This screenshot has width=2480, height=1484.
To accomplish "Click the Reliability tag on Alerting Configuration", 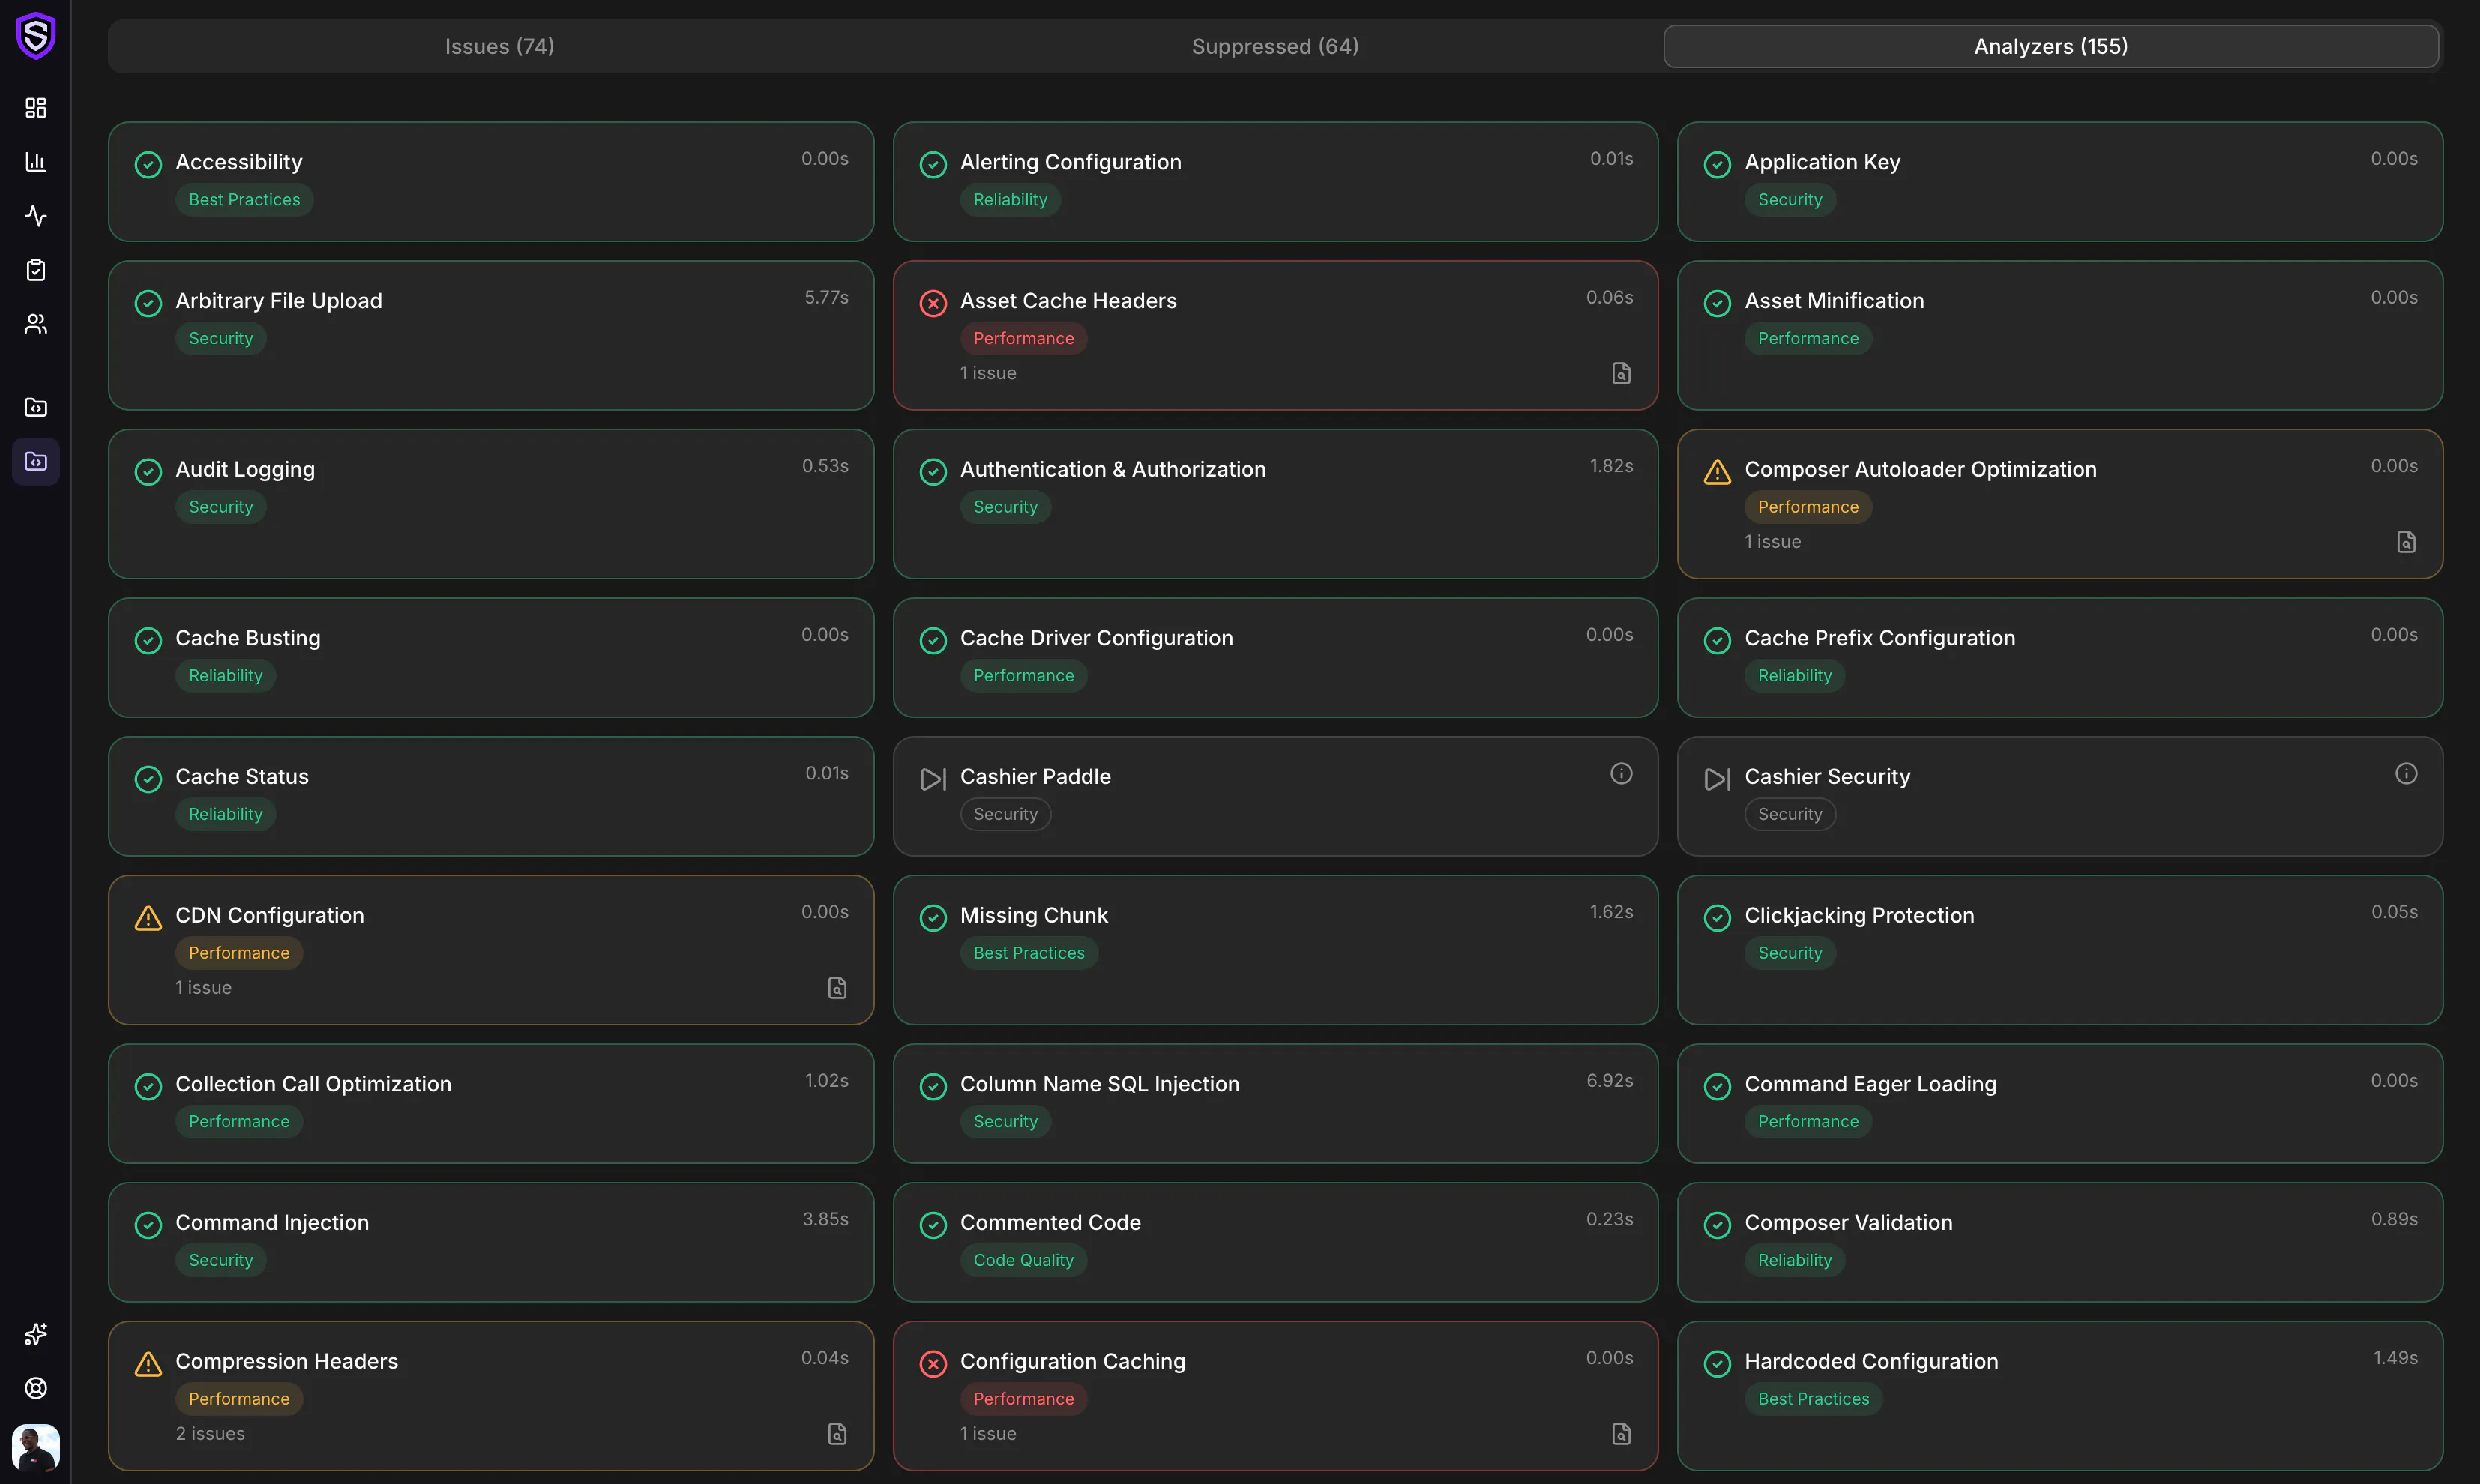I will click(x=1010, y=200).
